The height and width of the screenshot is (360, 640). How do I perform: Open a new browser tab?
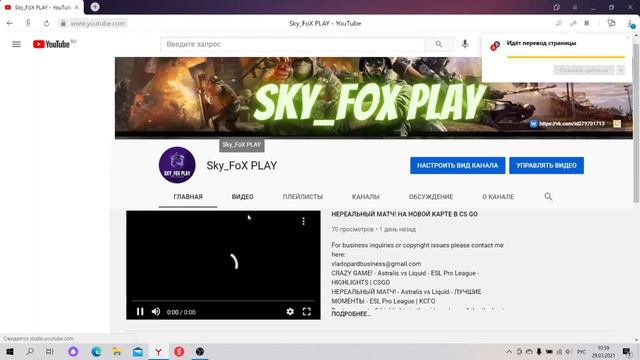[95, 7]
